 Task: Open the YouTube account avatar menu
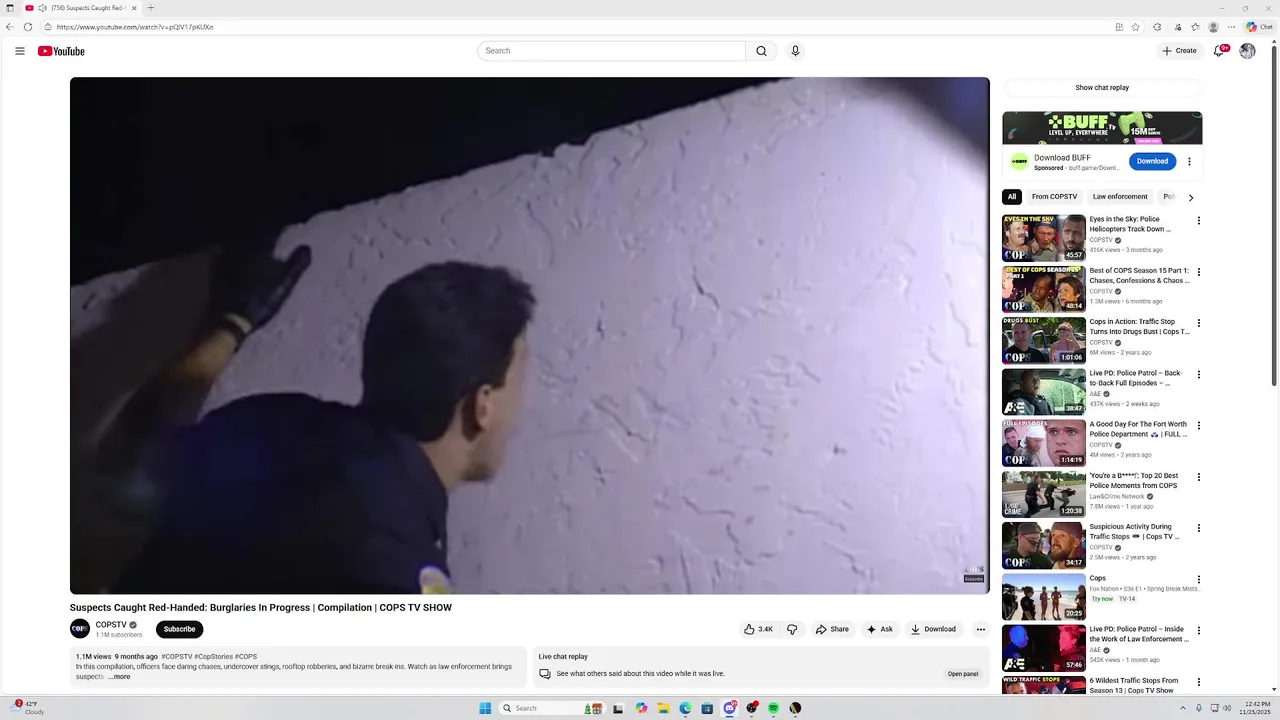[x=1247, y=51]
